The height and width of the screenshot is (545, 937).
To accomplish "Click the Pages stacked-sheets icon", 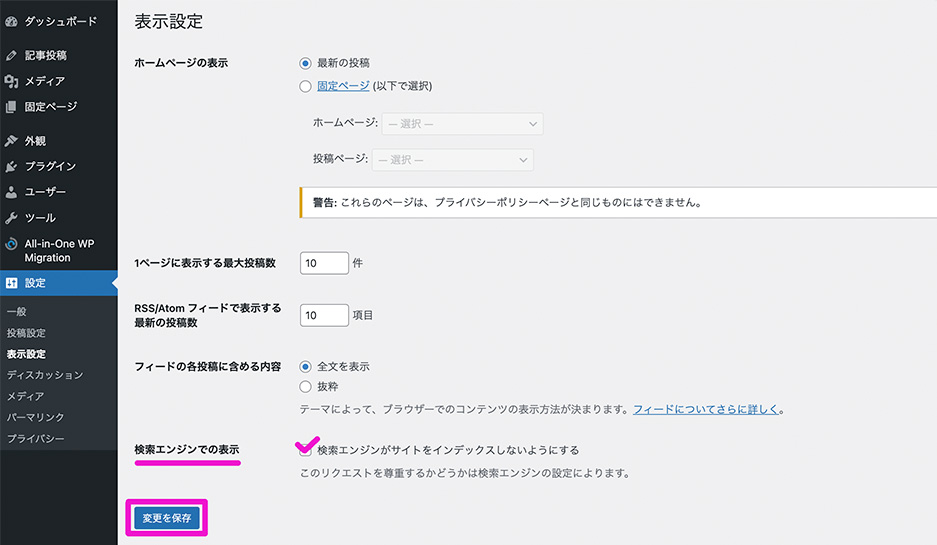I will click(11, 107).
